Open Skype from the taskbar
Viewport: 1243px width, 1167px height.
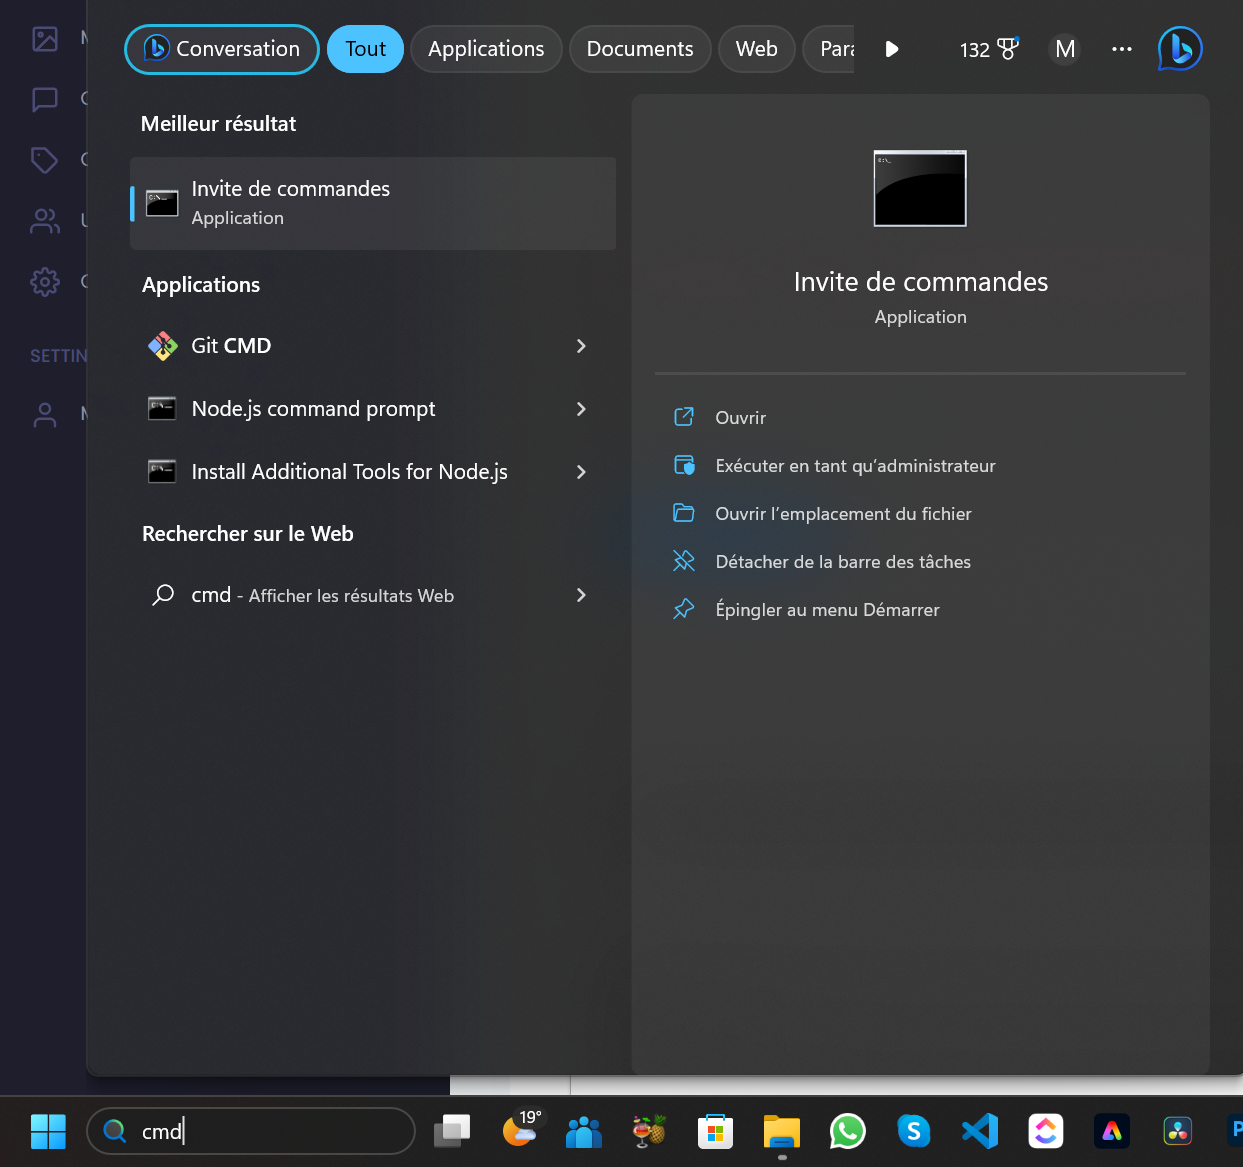913,1131
